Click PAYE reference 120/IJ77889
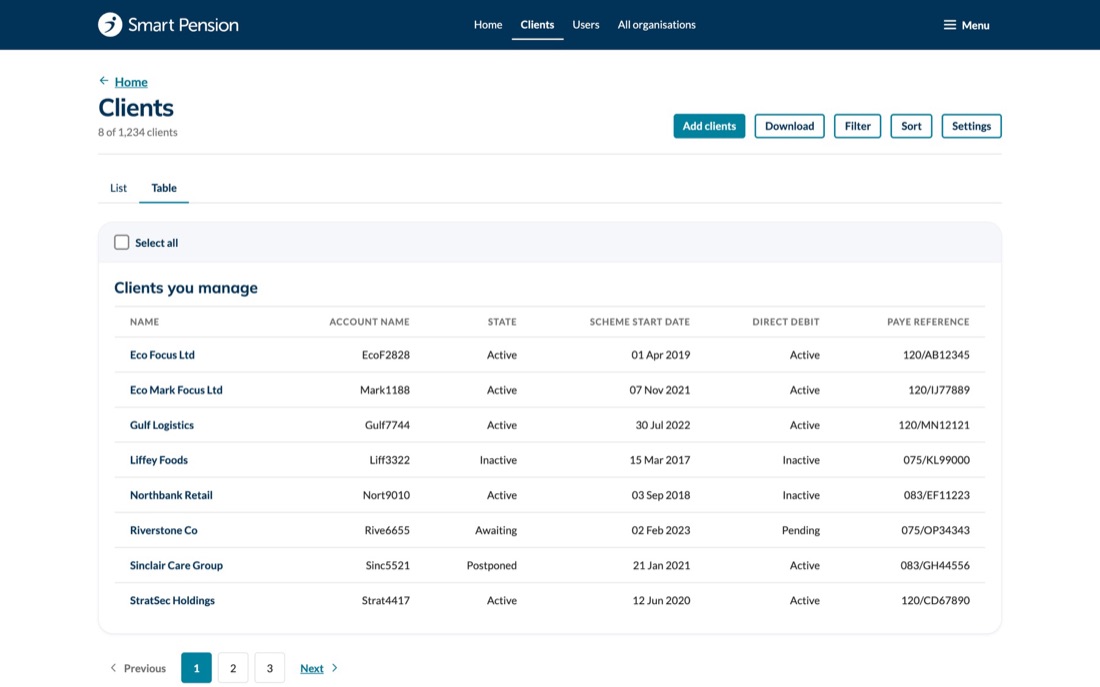Image resolution: width=1100 pixels, height=687 pixels. coord(939,390)
